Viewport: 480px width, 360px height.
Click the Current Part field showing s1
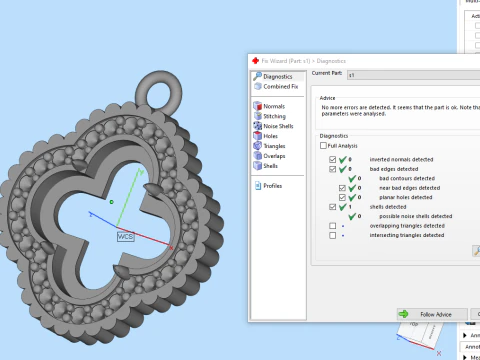413,75
